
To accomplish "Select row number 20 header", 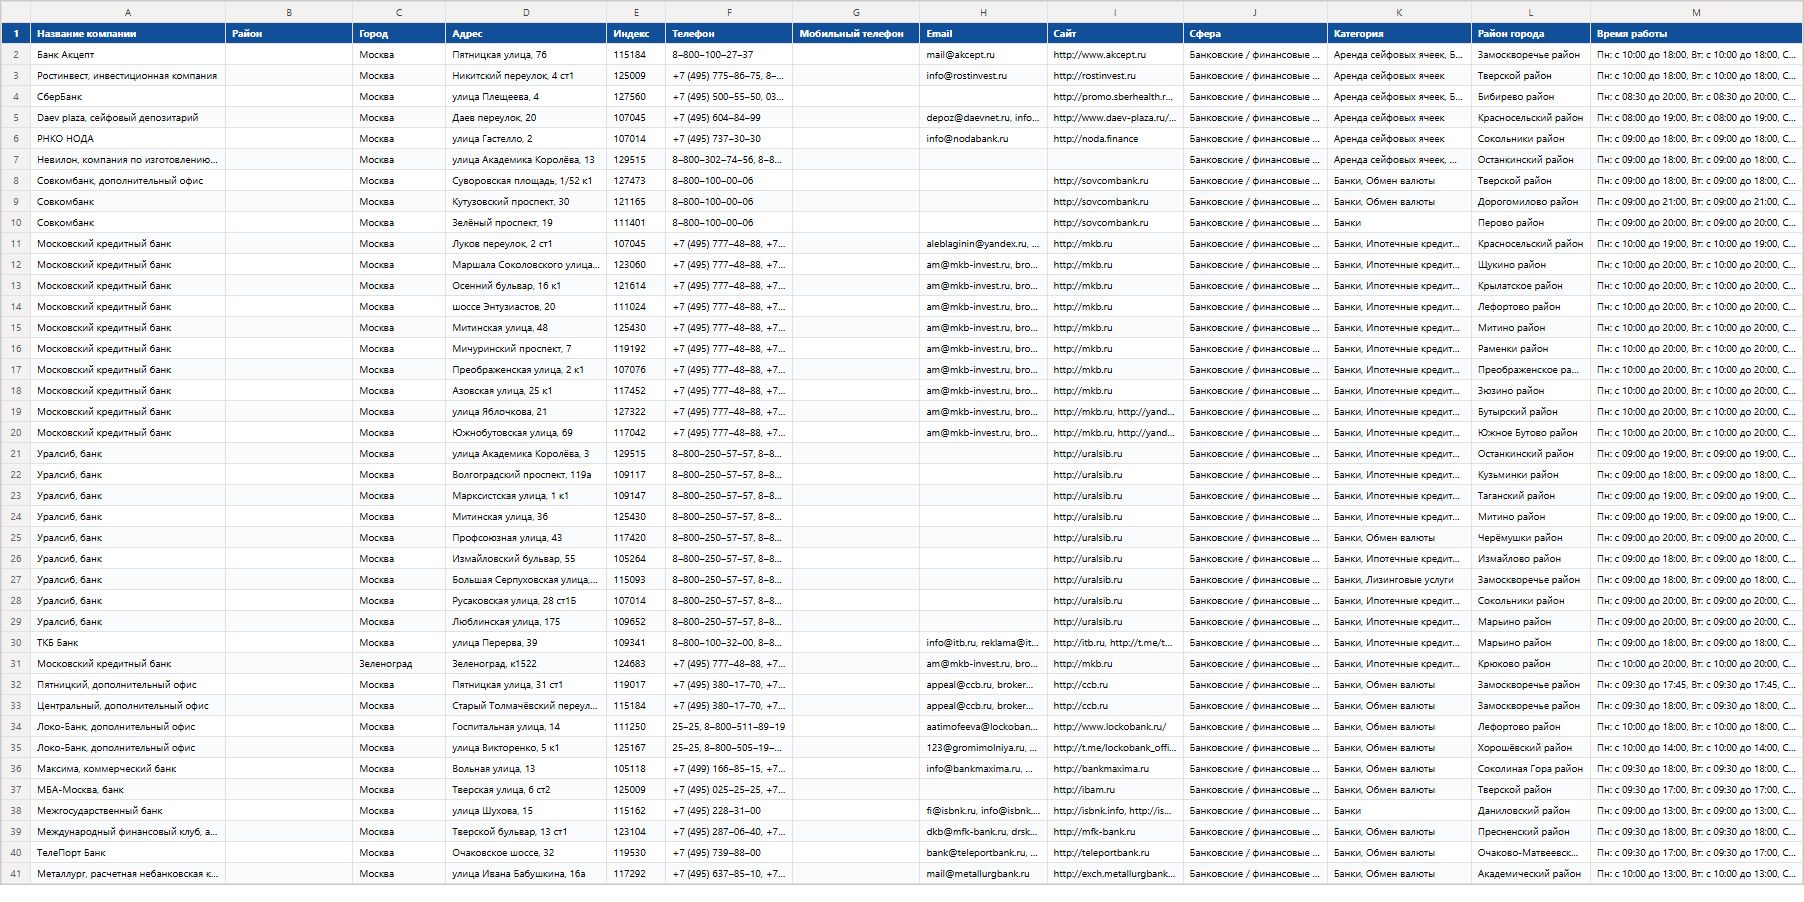I will 16,433.
